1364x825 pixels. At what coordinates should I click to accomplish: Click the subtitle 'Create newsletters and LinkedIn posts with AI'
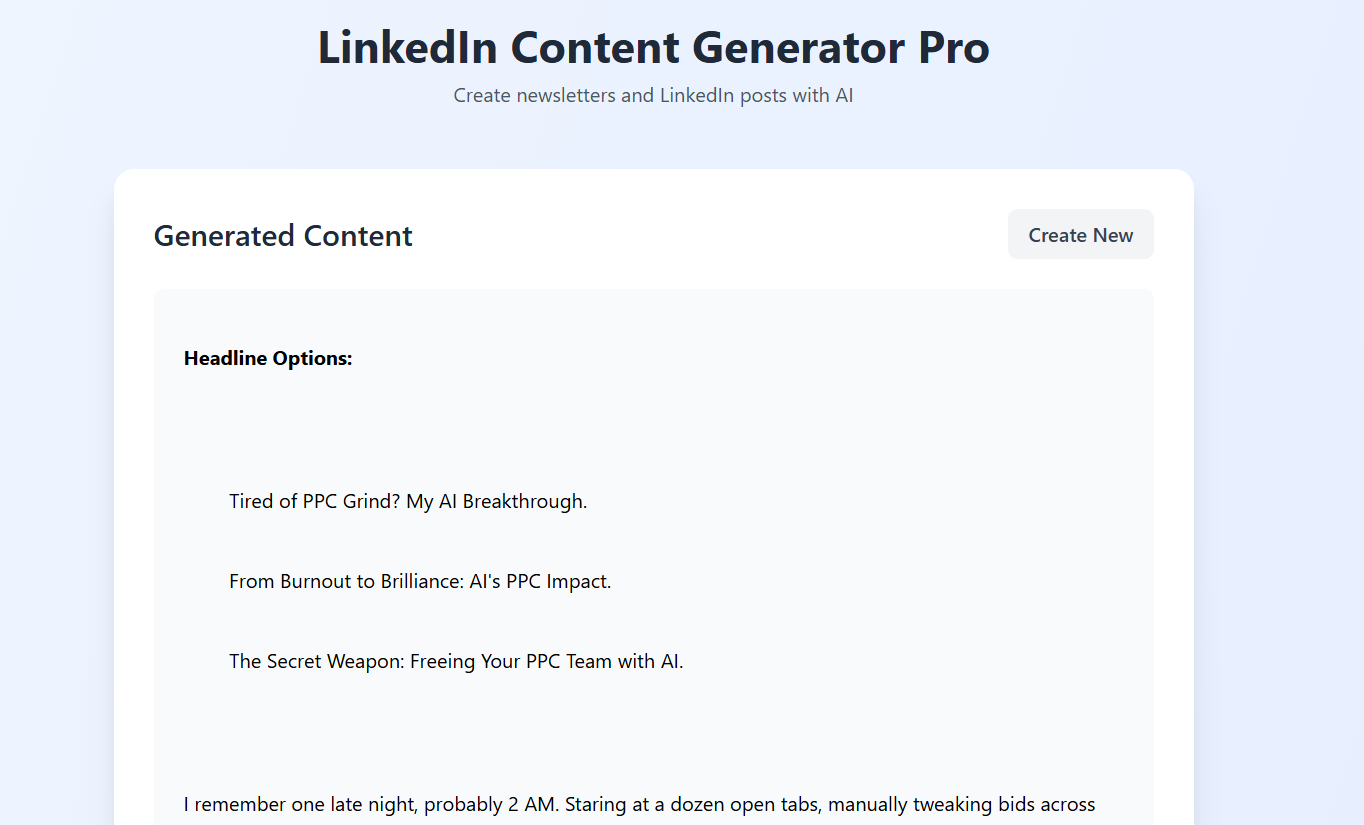click(x=653, y=95)
